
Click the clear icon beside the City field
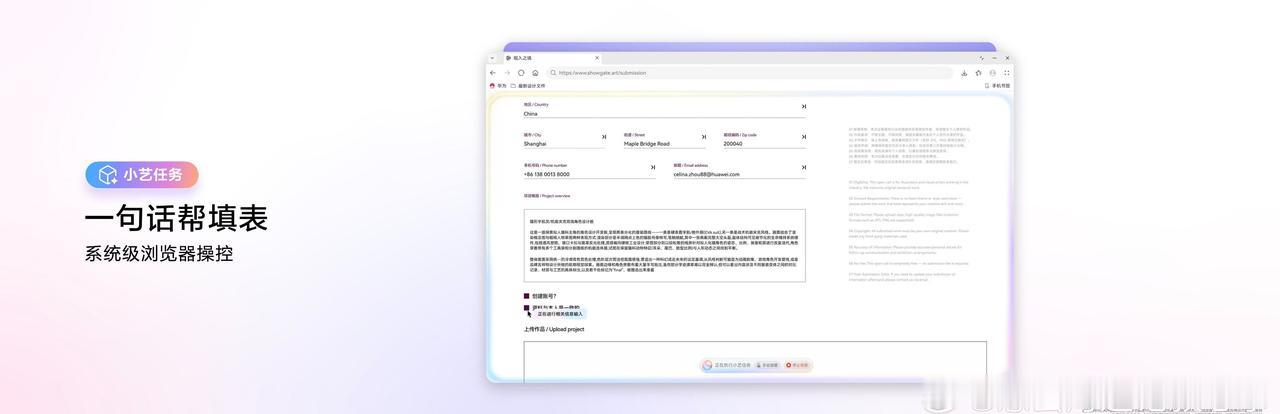click(x=604, y=136)
